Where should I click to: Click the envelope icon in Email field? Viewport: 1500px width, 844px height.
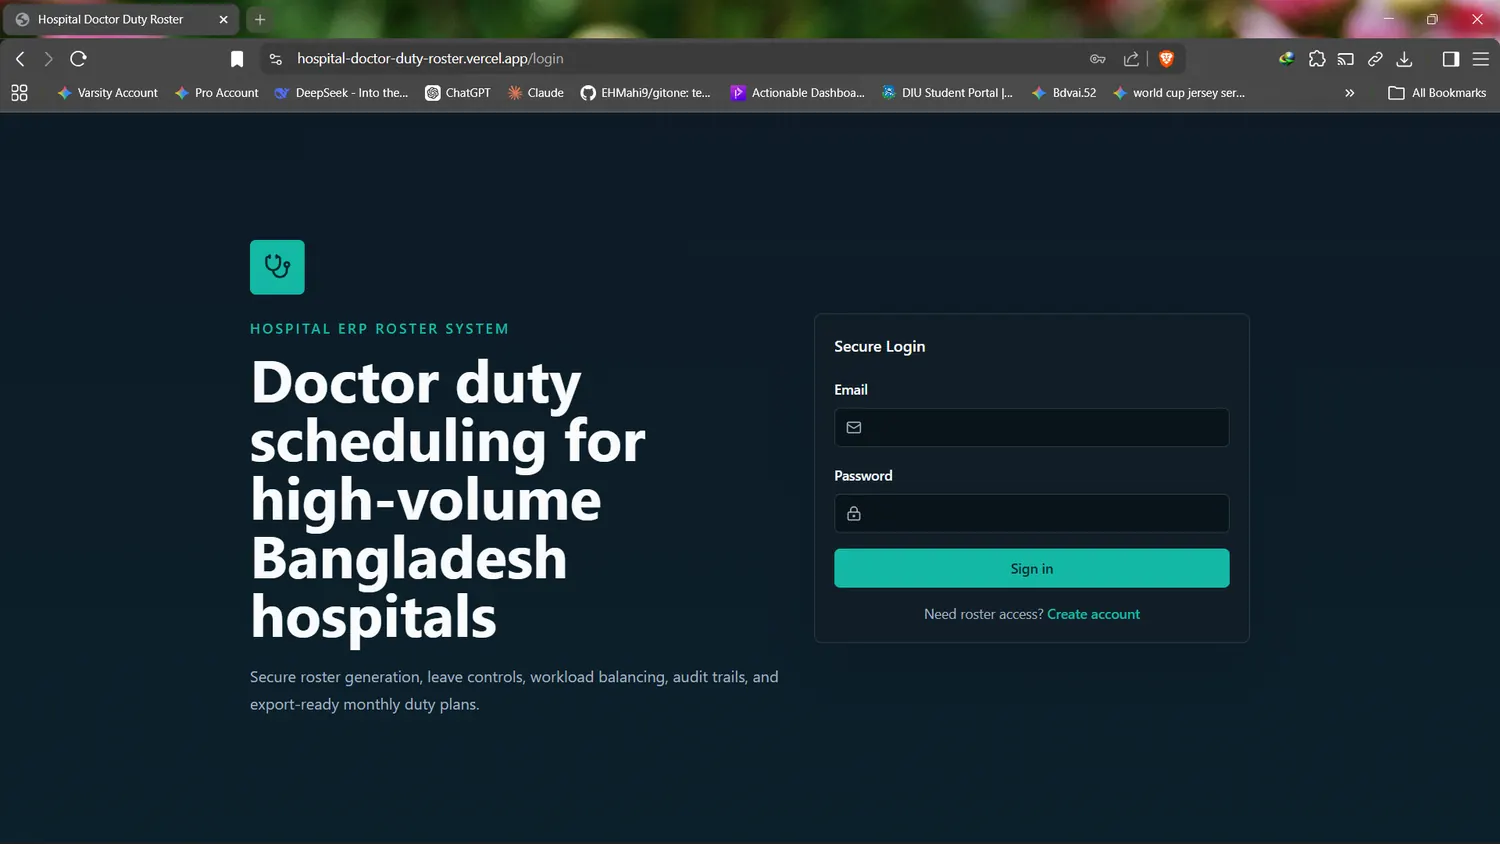coord(854,427)
